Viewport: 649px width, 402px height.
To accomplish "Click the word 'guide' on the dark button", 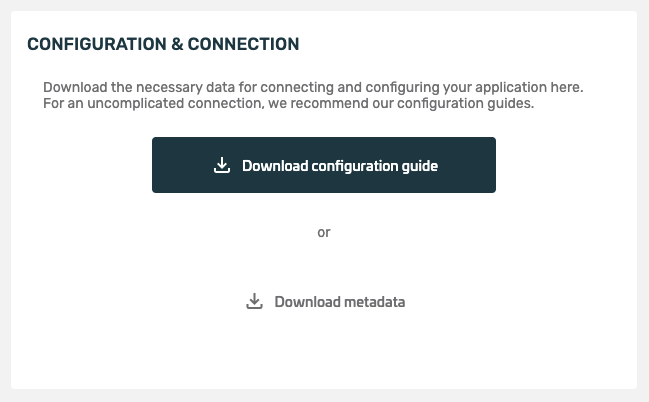I will [x=420, y=165].
